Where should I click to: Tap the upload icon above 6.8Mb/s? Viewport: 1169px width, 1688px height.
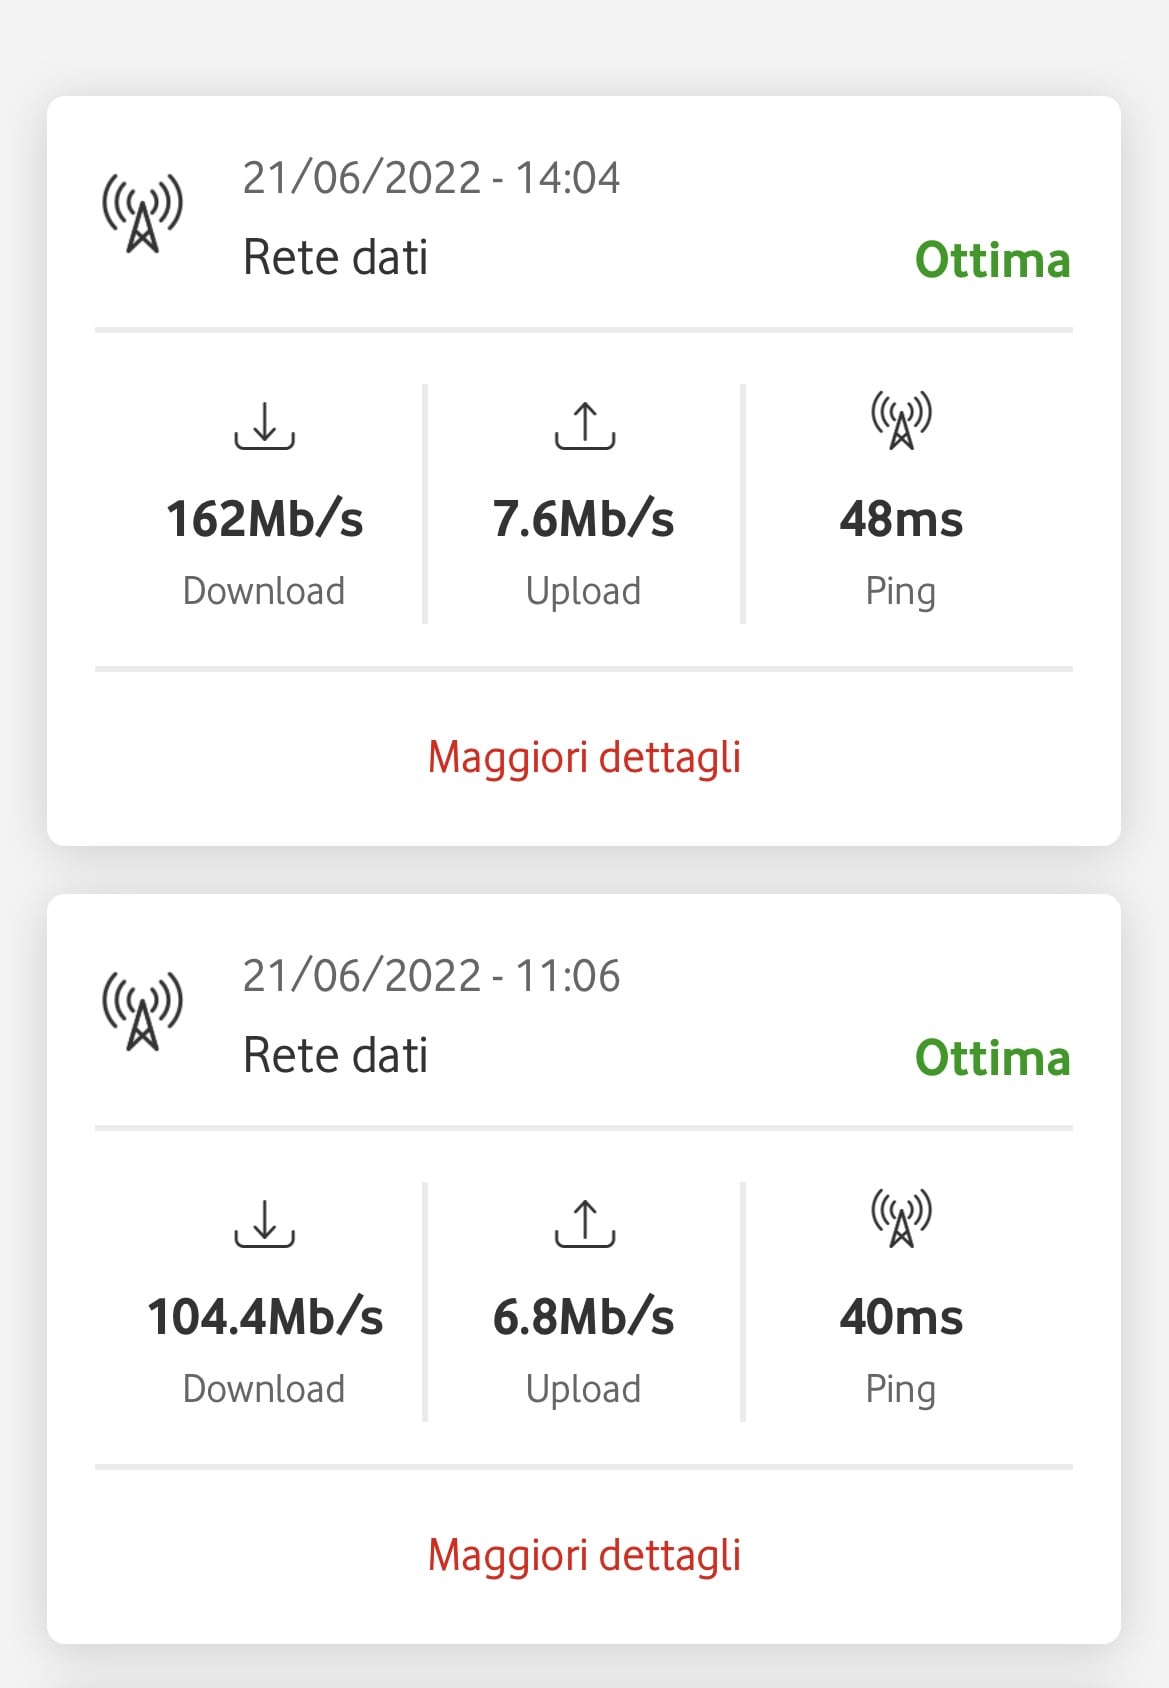[x=584, y=1223]
